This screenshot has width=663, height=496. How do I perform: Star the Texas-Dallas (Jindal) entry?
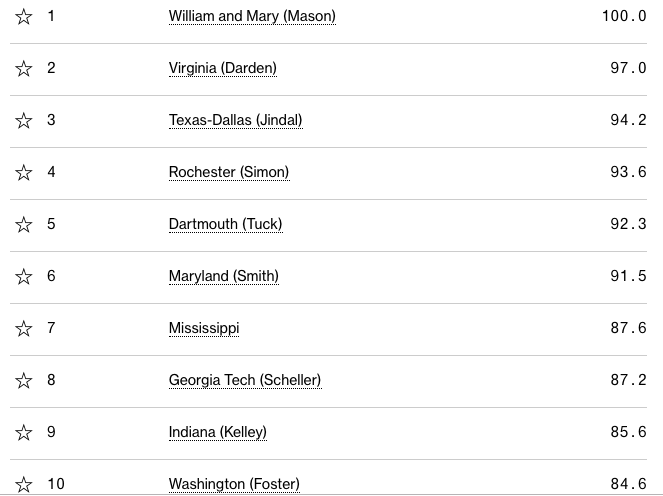click(24, 121)
